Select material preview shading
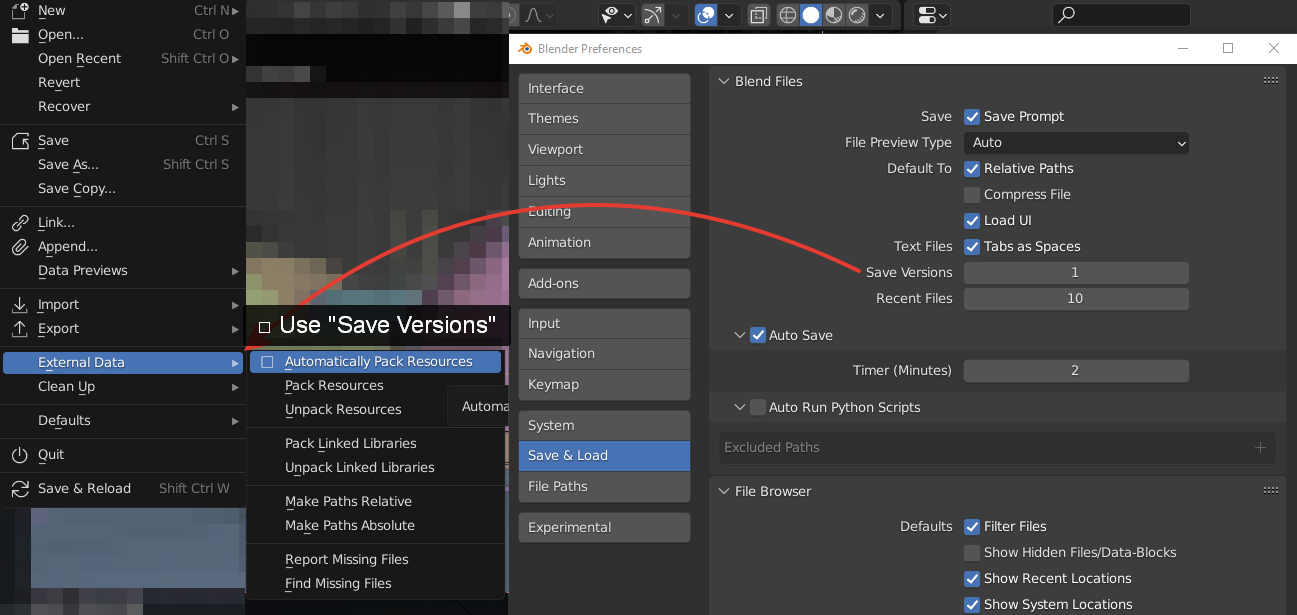 (x=834, y=15)
